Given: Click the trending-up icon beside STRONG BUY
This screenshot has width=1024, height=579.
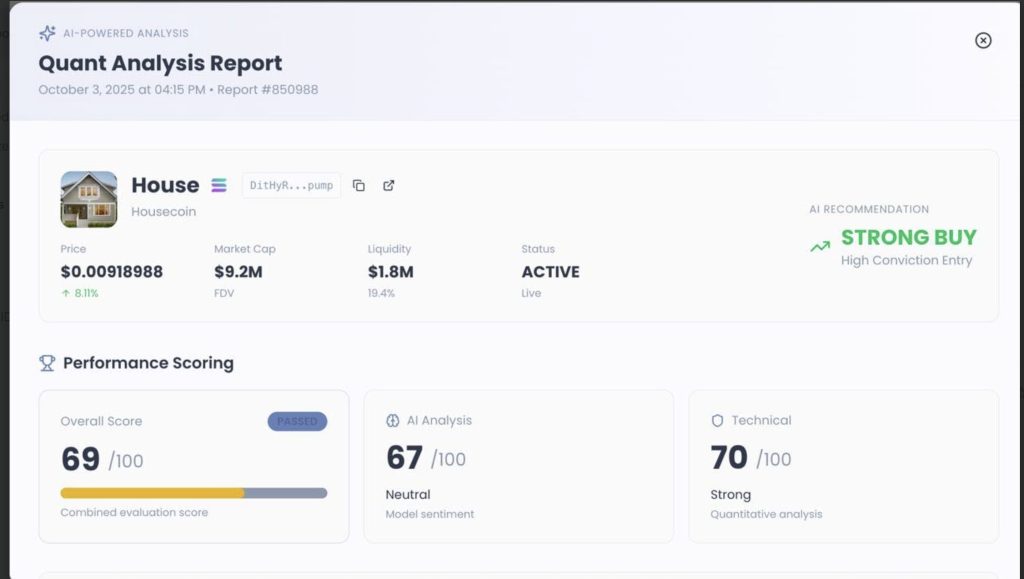Looking at the screenshot, I should pyautogui.click(x=820, y=246).
